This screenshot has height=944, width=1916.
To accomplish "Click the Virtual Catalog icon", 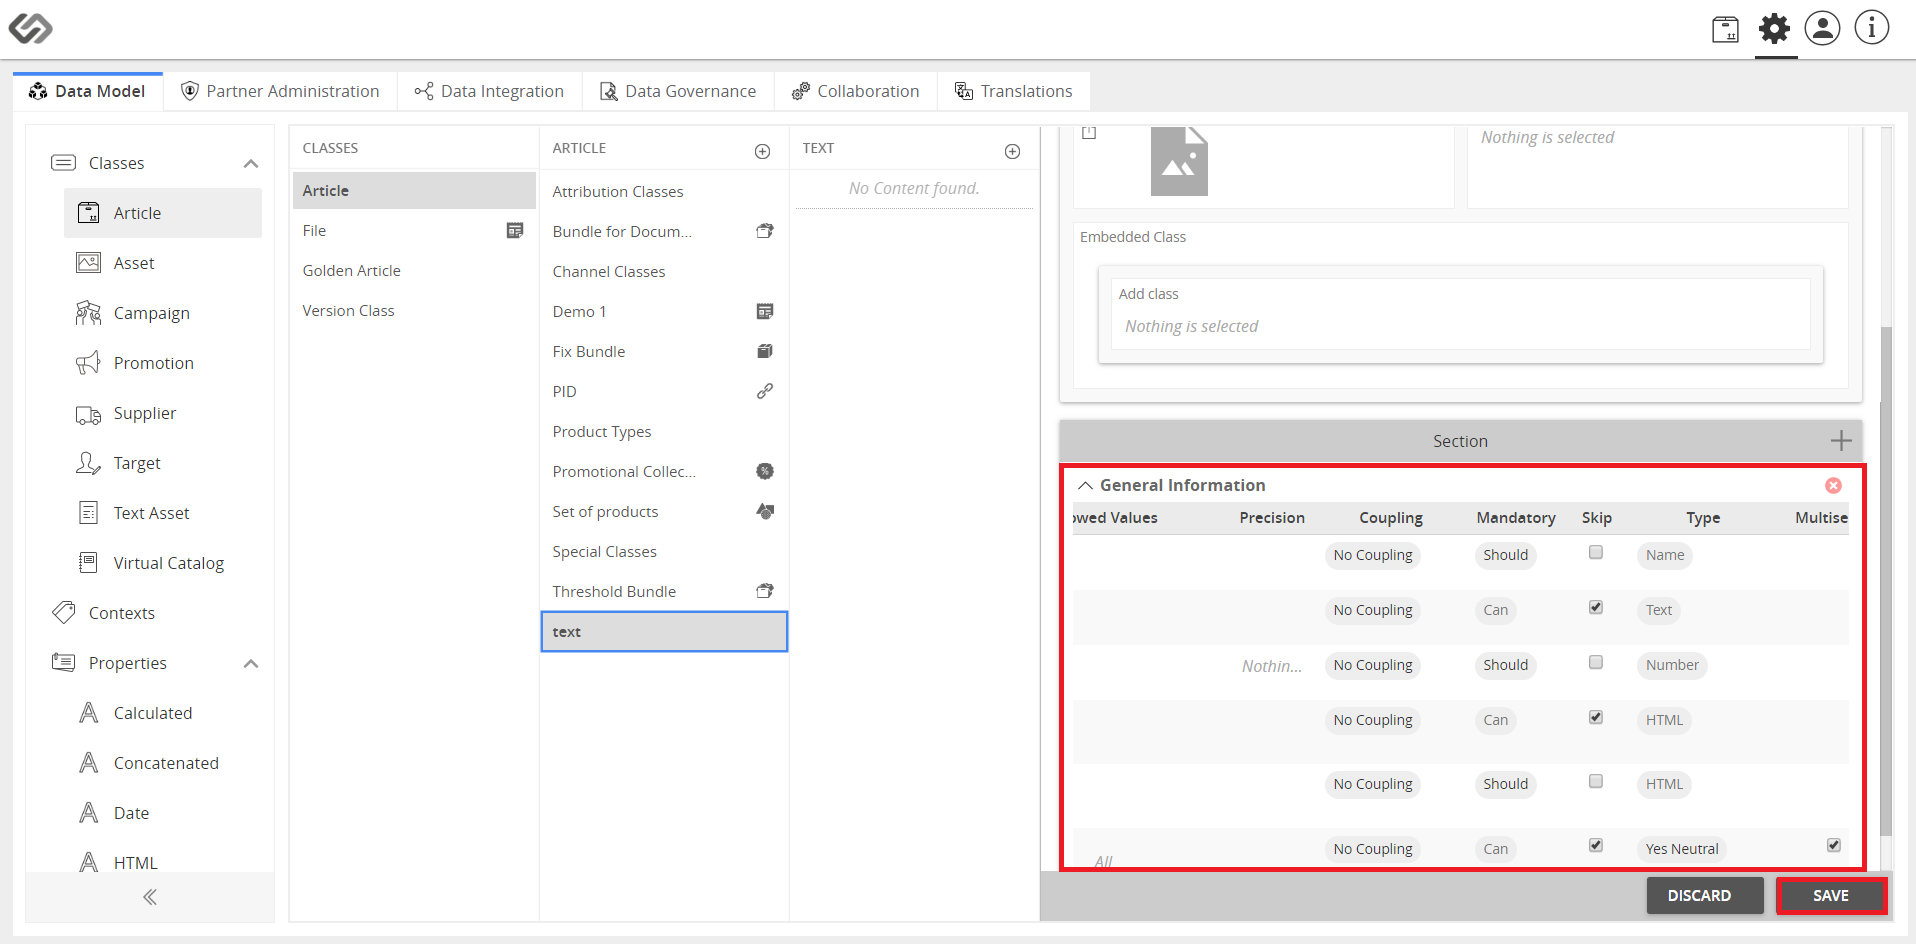I will pyautogui.click(x=88, y=563).
